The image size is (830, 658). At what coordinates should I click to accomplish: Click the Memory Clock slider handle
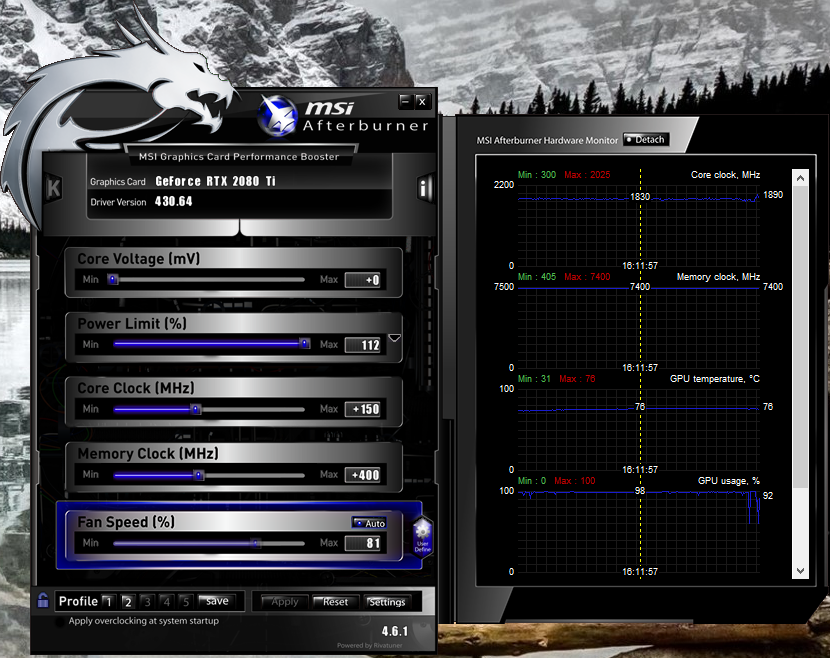tap(199, 475)
